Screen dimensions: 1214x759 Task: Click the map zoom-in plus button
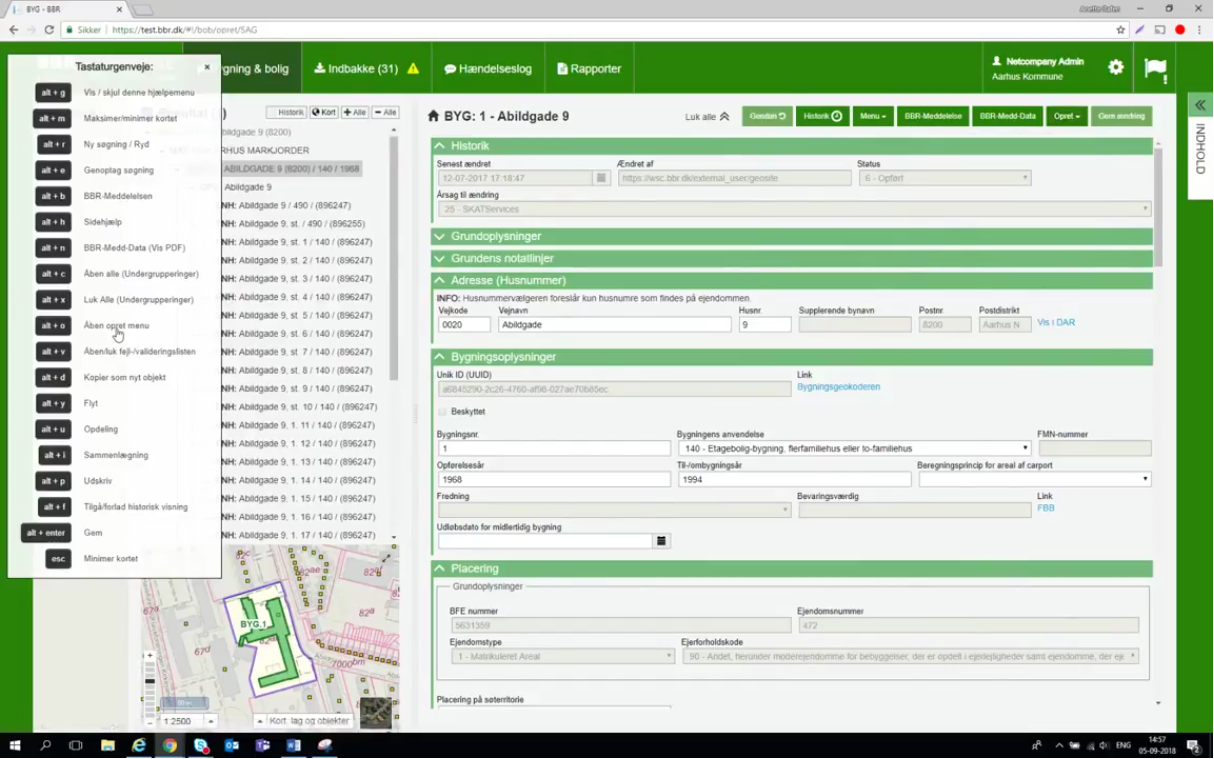pos(150,657)
